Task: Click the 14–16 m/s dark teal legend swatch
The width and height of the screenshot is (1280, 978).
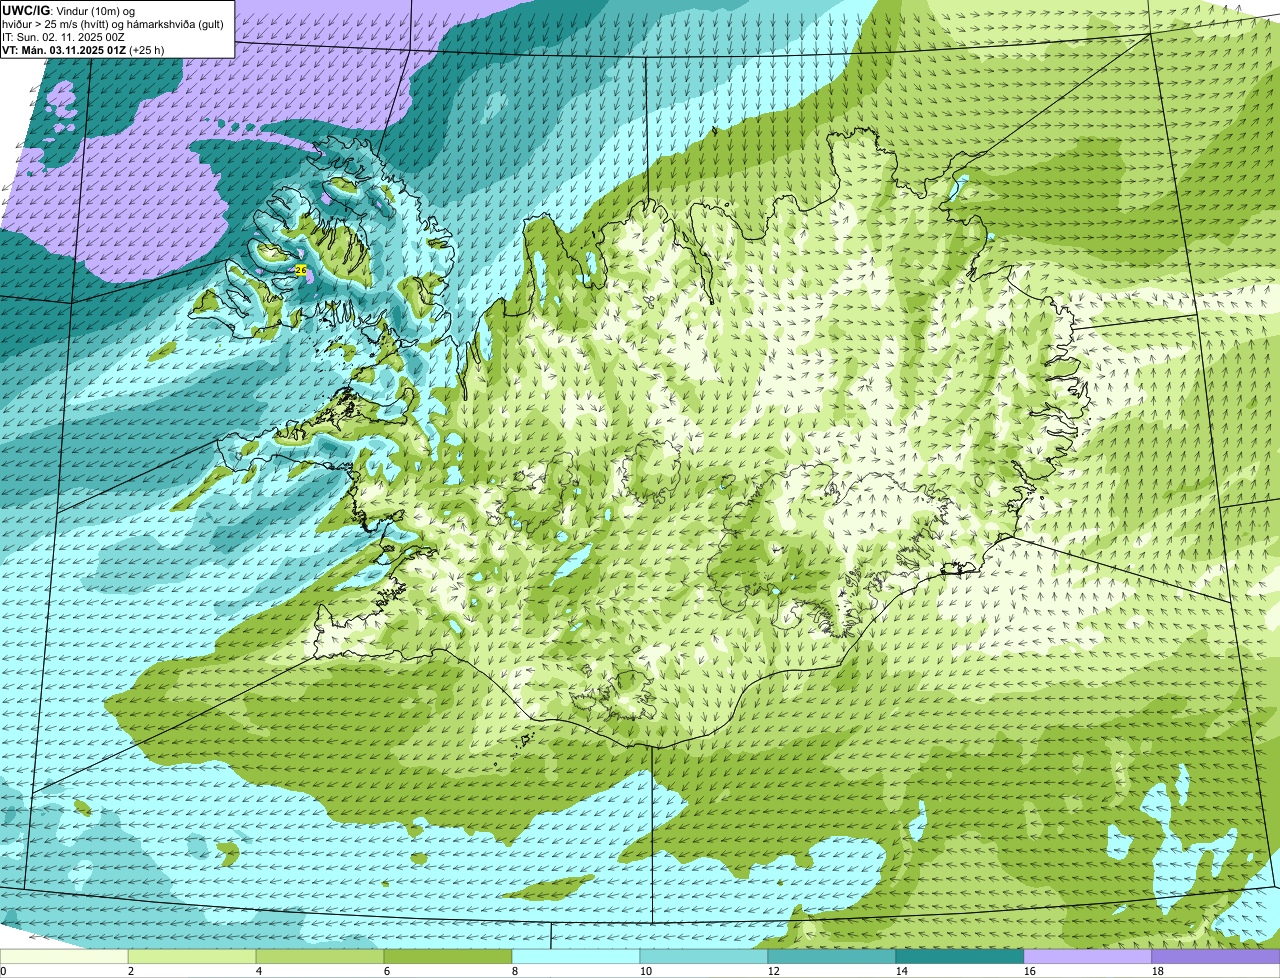Action: click(x=960, y=956)
